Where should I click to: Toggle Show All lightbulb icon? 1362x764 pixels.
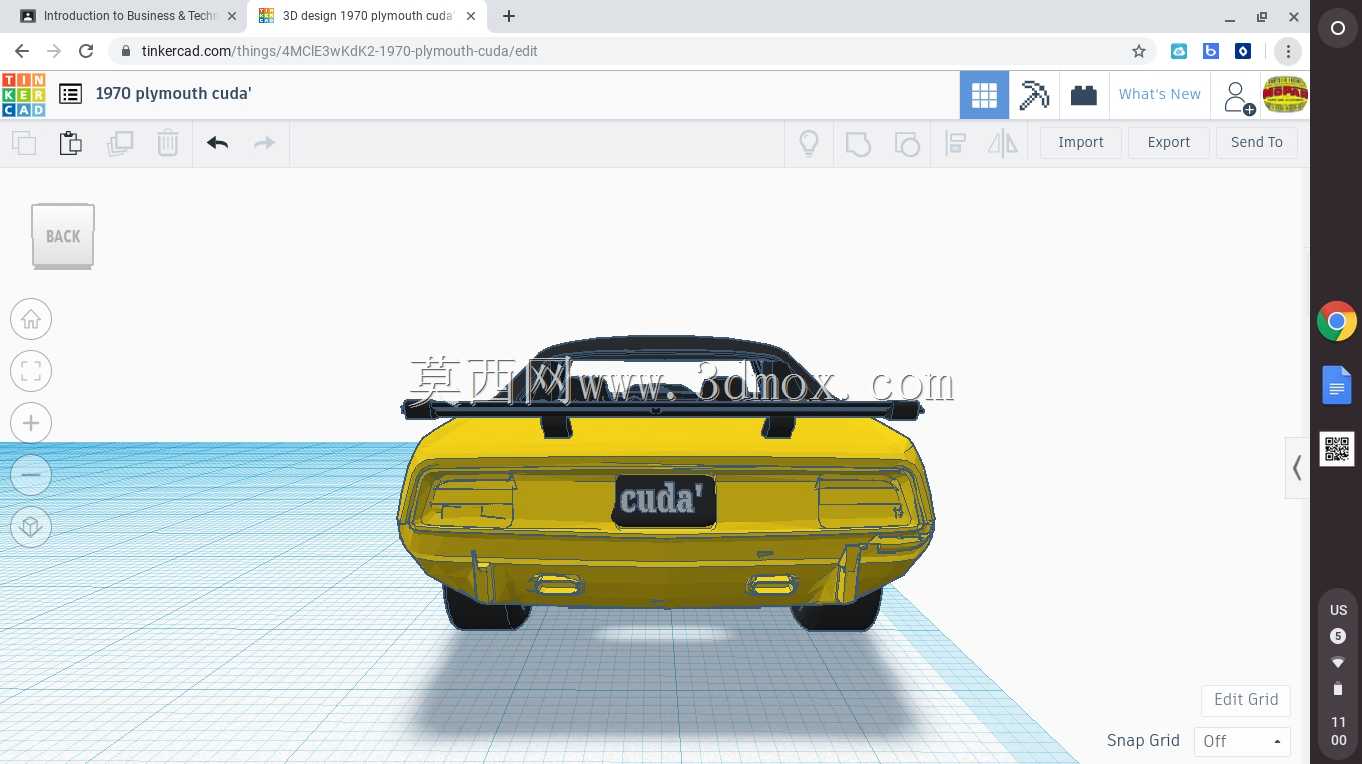click(809, 143)
